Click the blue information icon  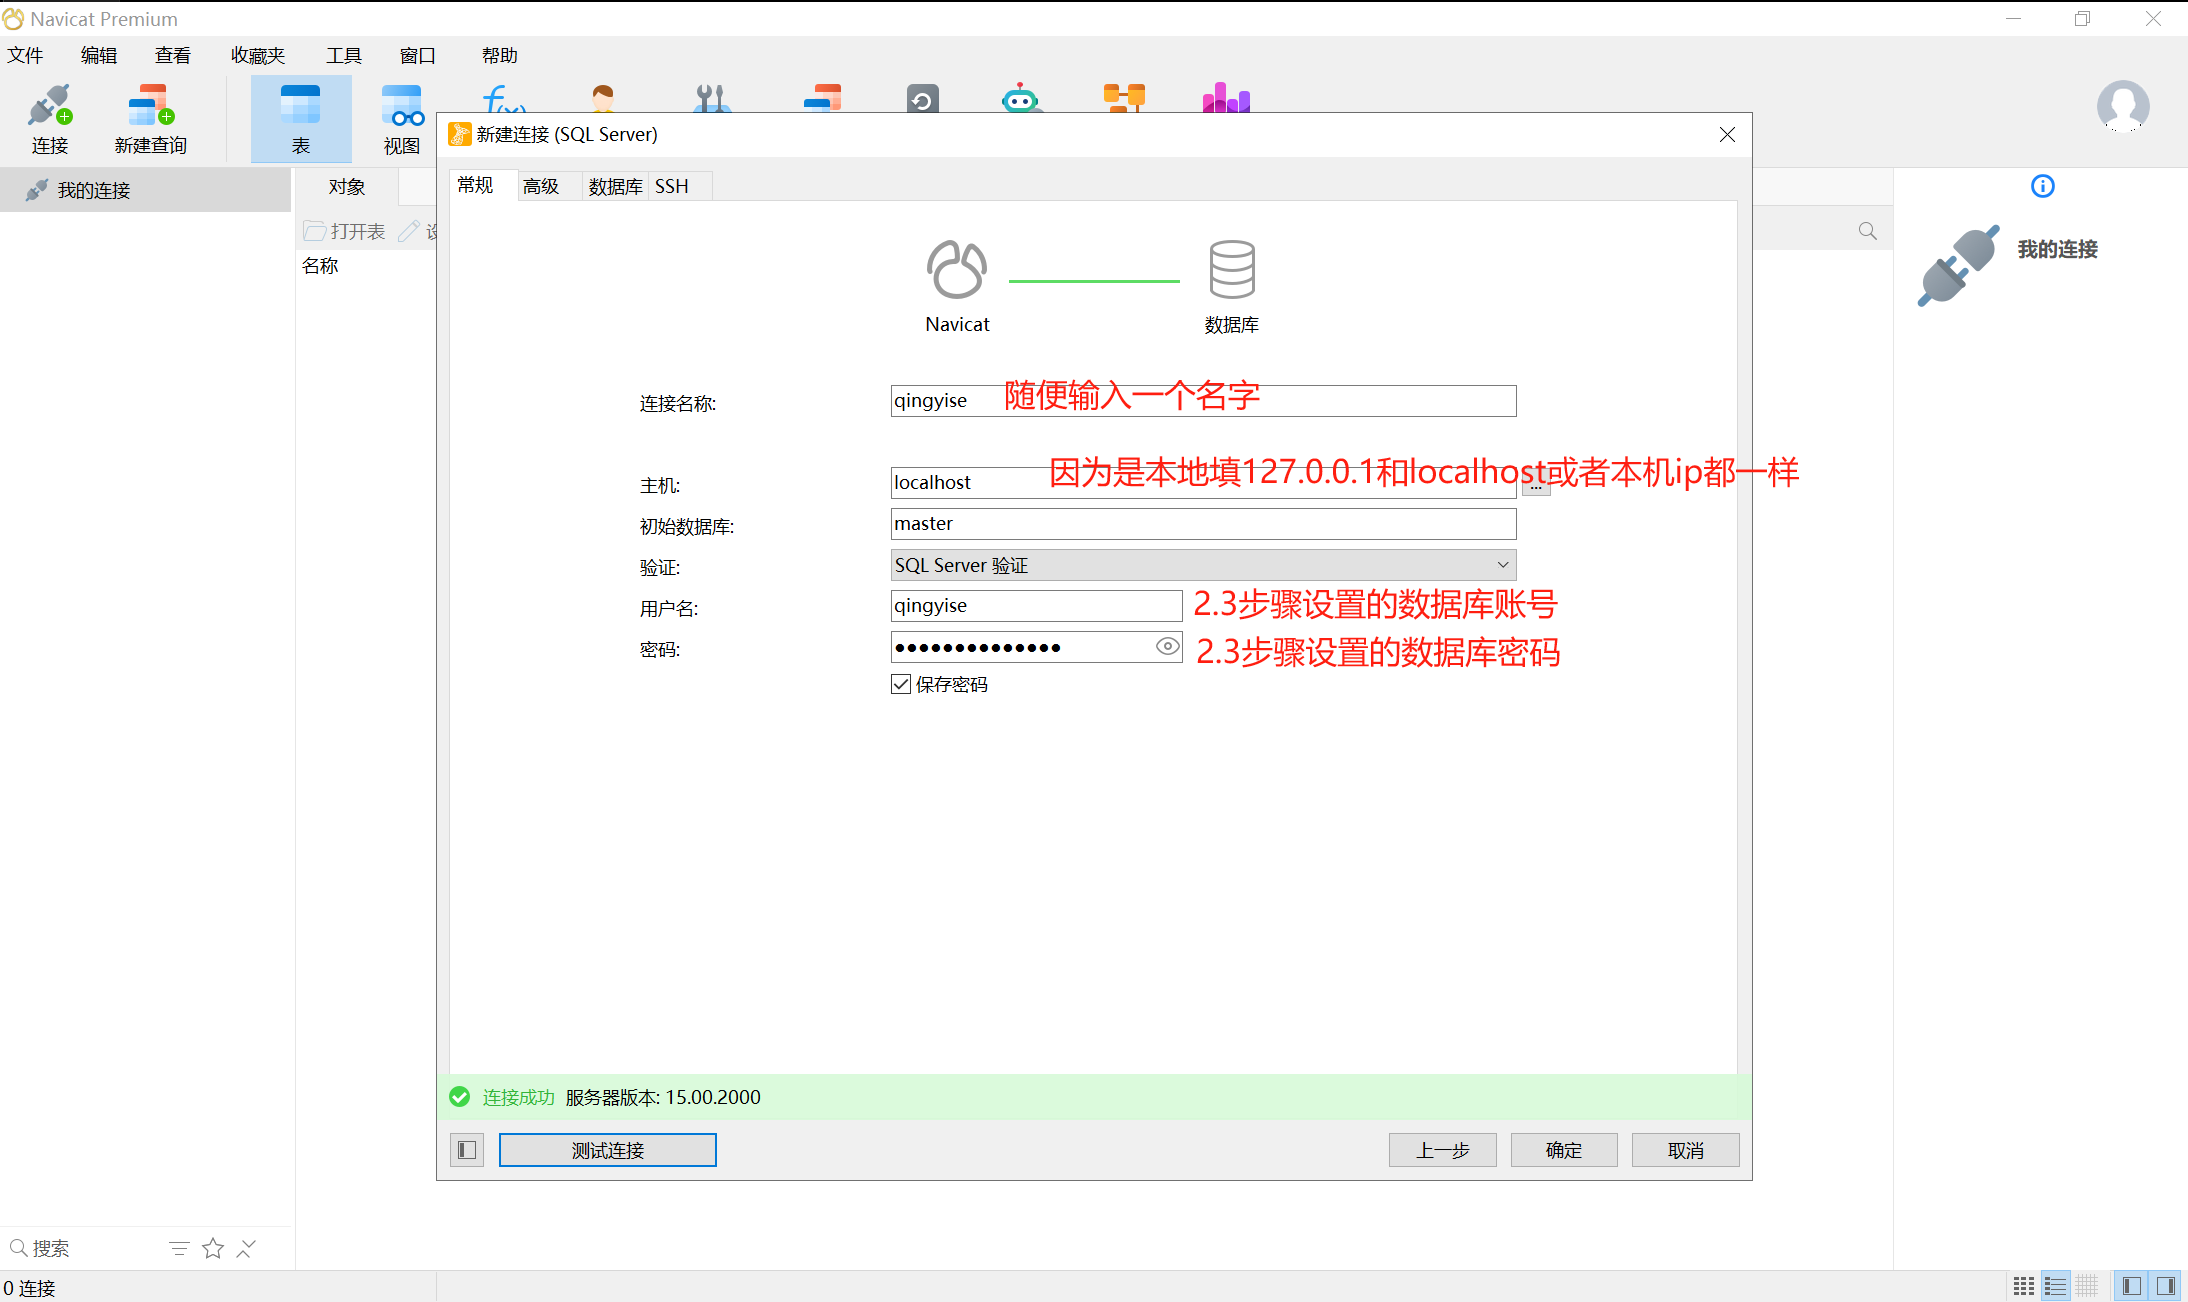click(2042, 186)
